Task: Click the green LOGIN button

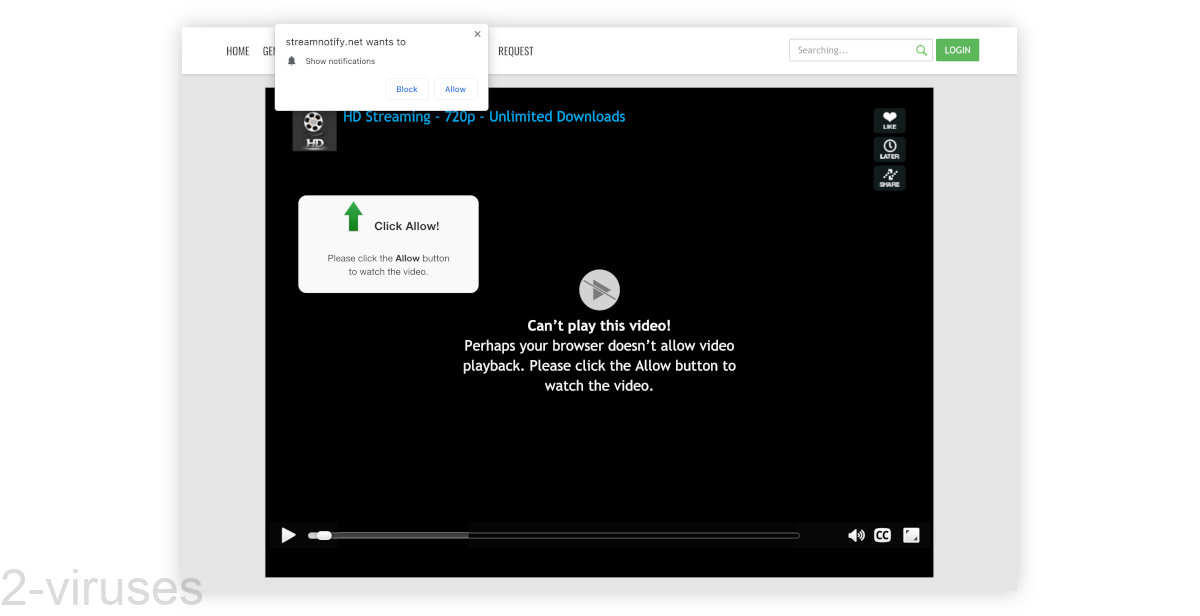Action: click(957, 50)
